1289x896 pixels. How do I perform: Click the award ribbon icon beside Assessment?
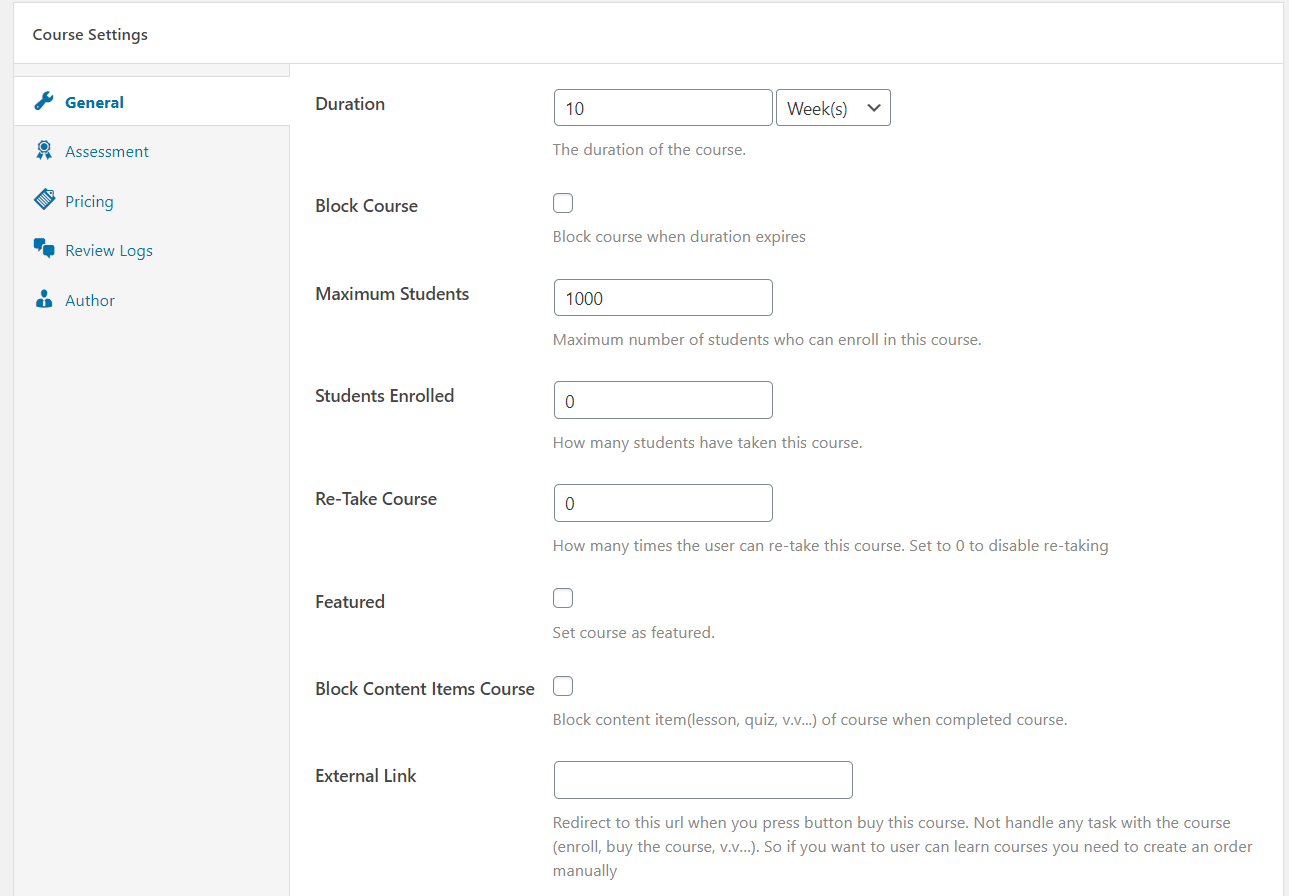click(43, 151)
